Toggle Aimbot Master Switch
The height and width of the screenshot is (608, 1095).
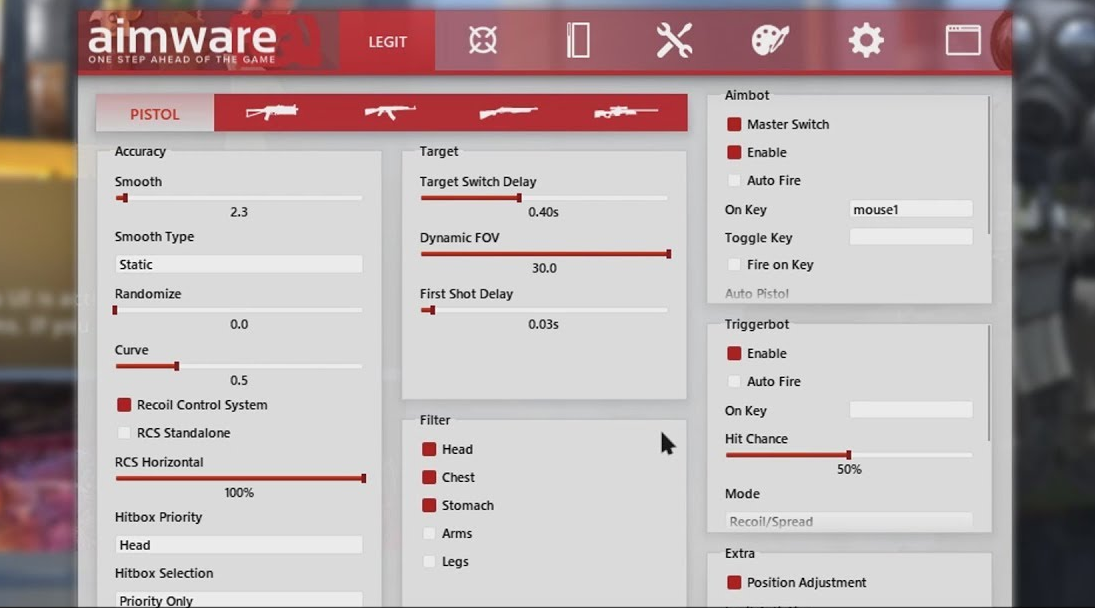click(x=734, y=124)
